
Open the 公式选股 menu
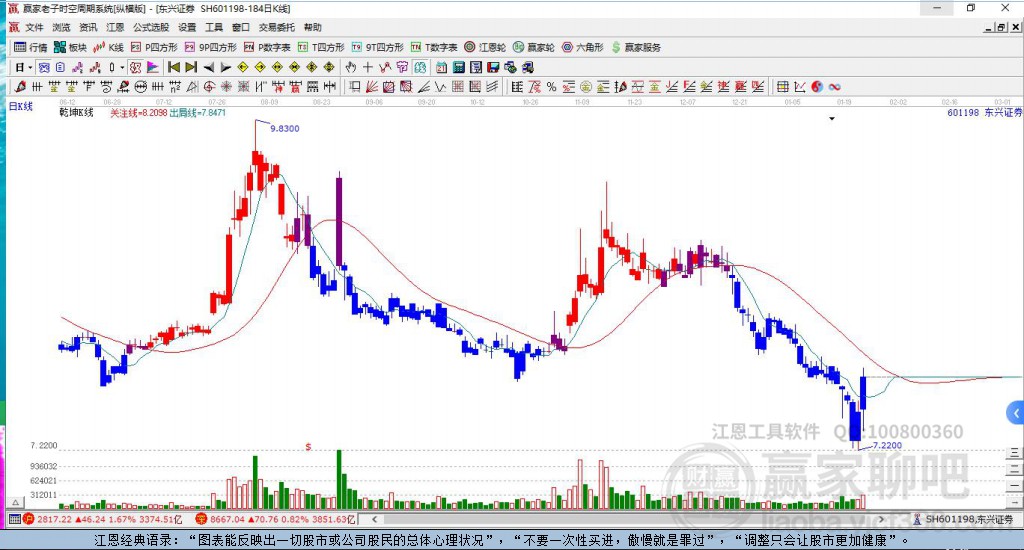click(151, 27)
